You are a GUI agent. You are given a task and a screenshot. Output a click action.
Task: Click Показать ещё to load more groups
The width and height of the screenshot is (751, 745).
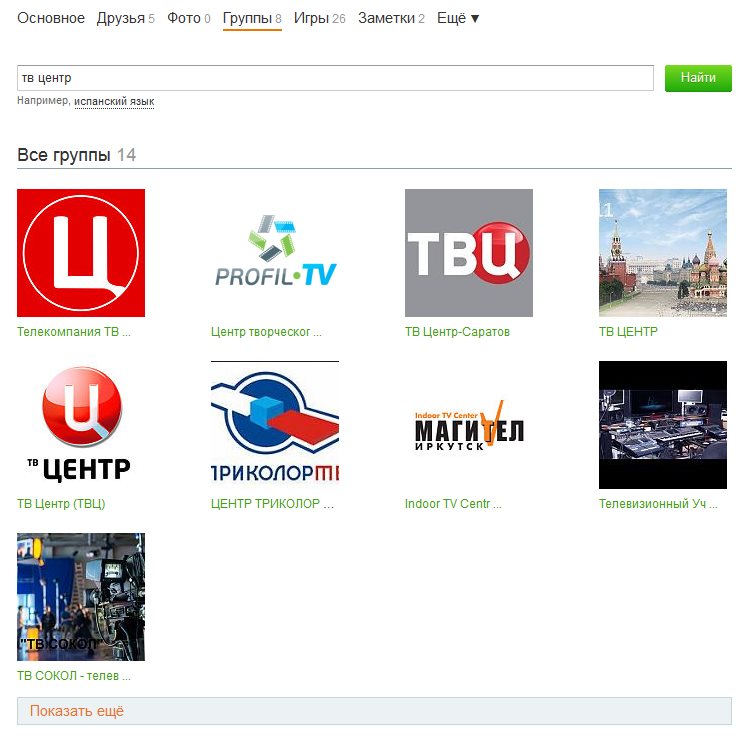coord(375,711)
